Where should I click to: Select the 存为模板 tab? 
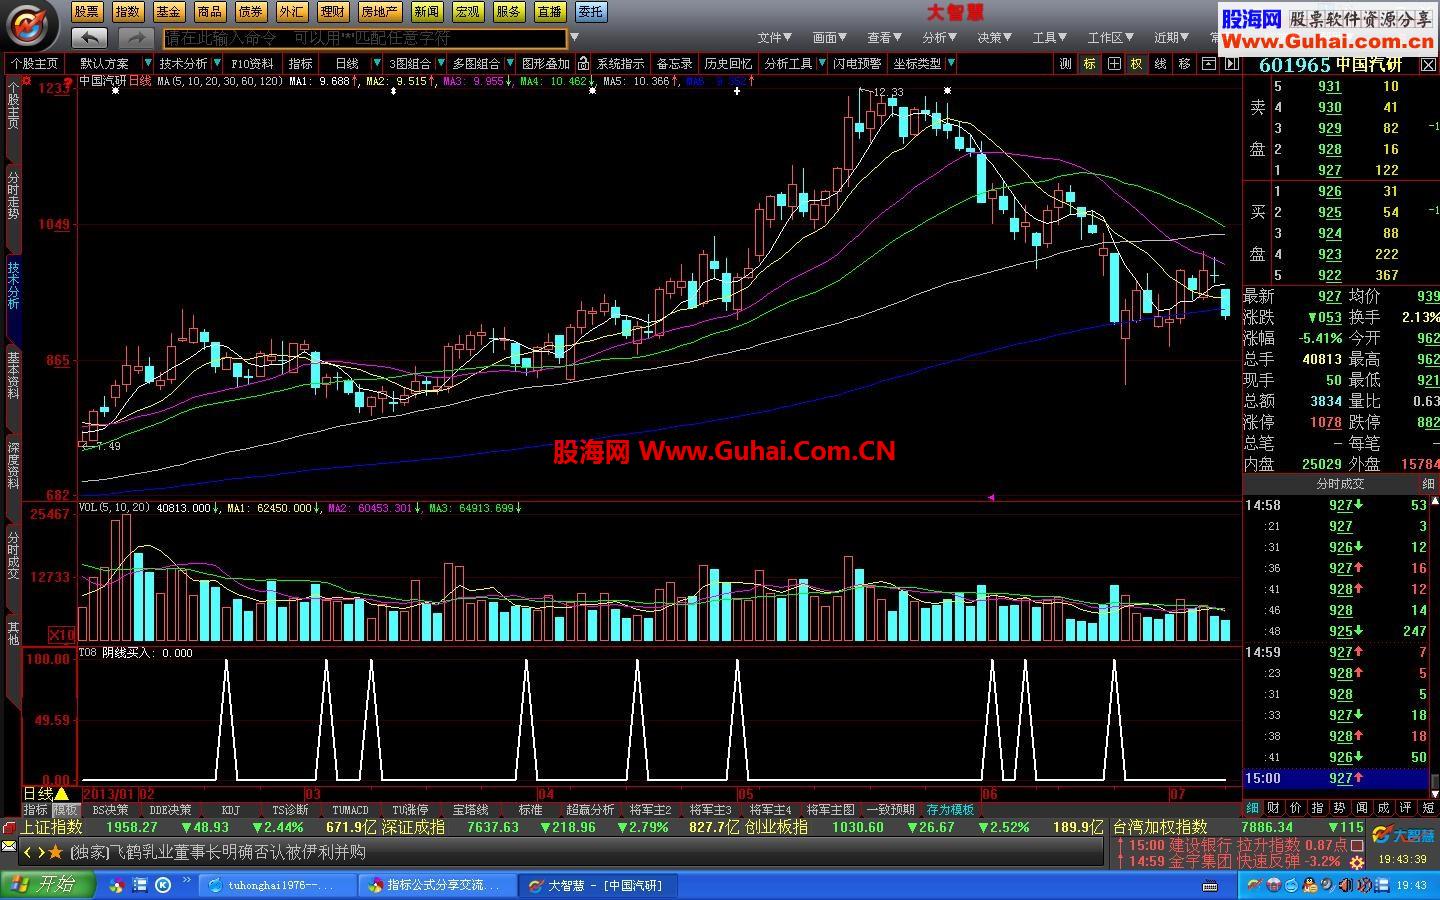[950, 810]
